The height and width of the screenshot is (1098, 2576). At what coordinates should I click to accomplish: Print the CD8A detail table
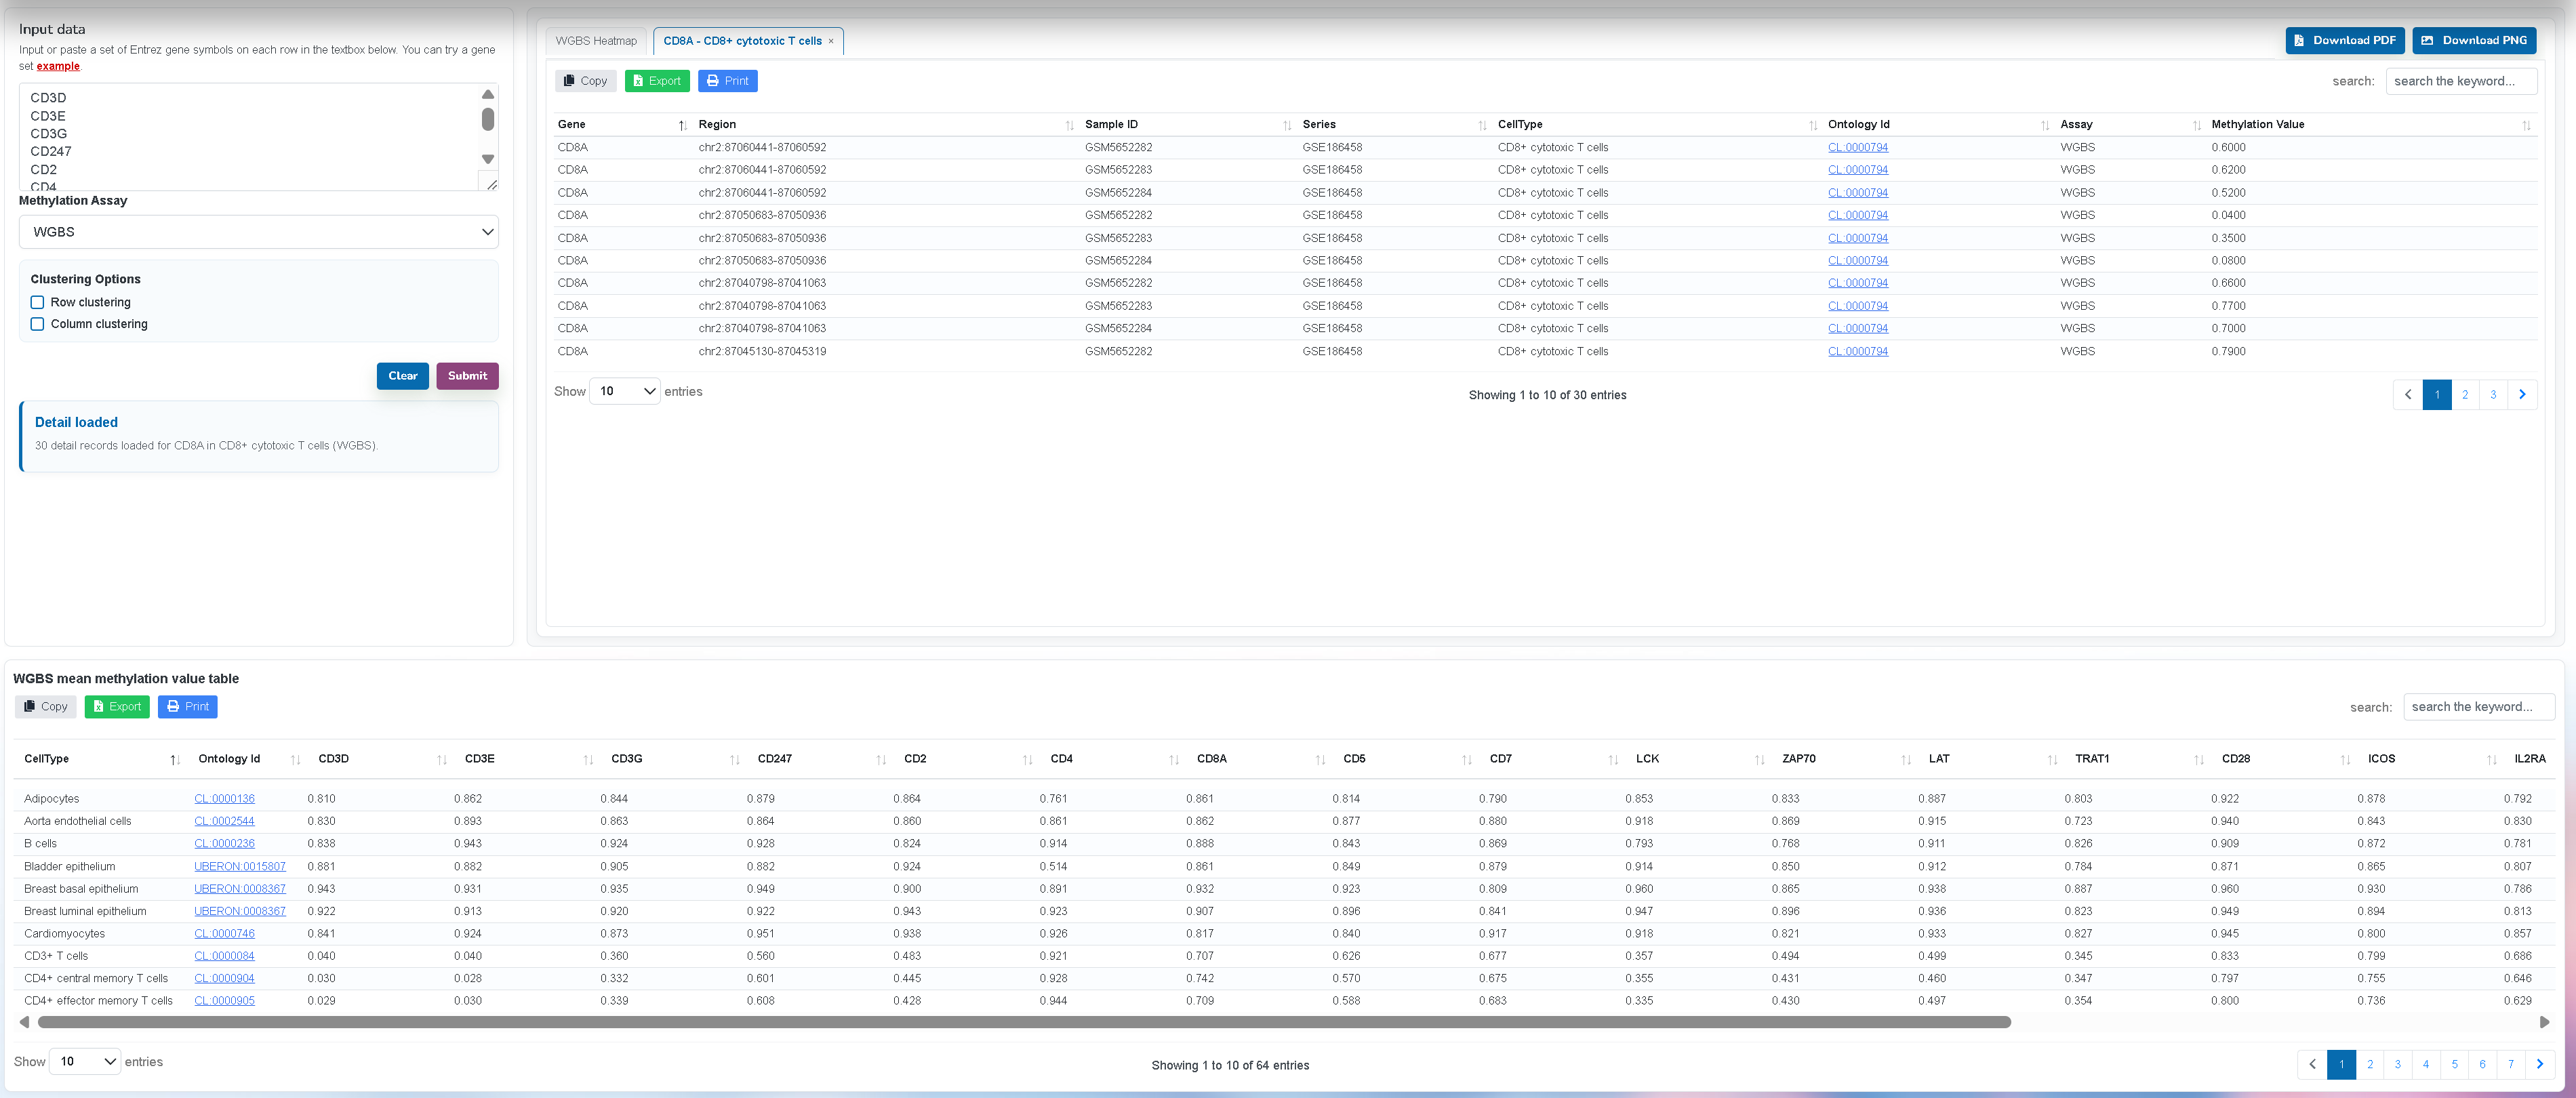pos(727,81)
